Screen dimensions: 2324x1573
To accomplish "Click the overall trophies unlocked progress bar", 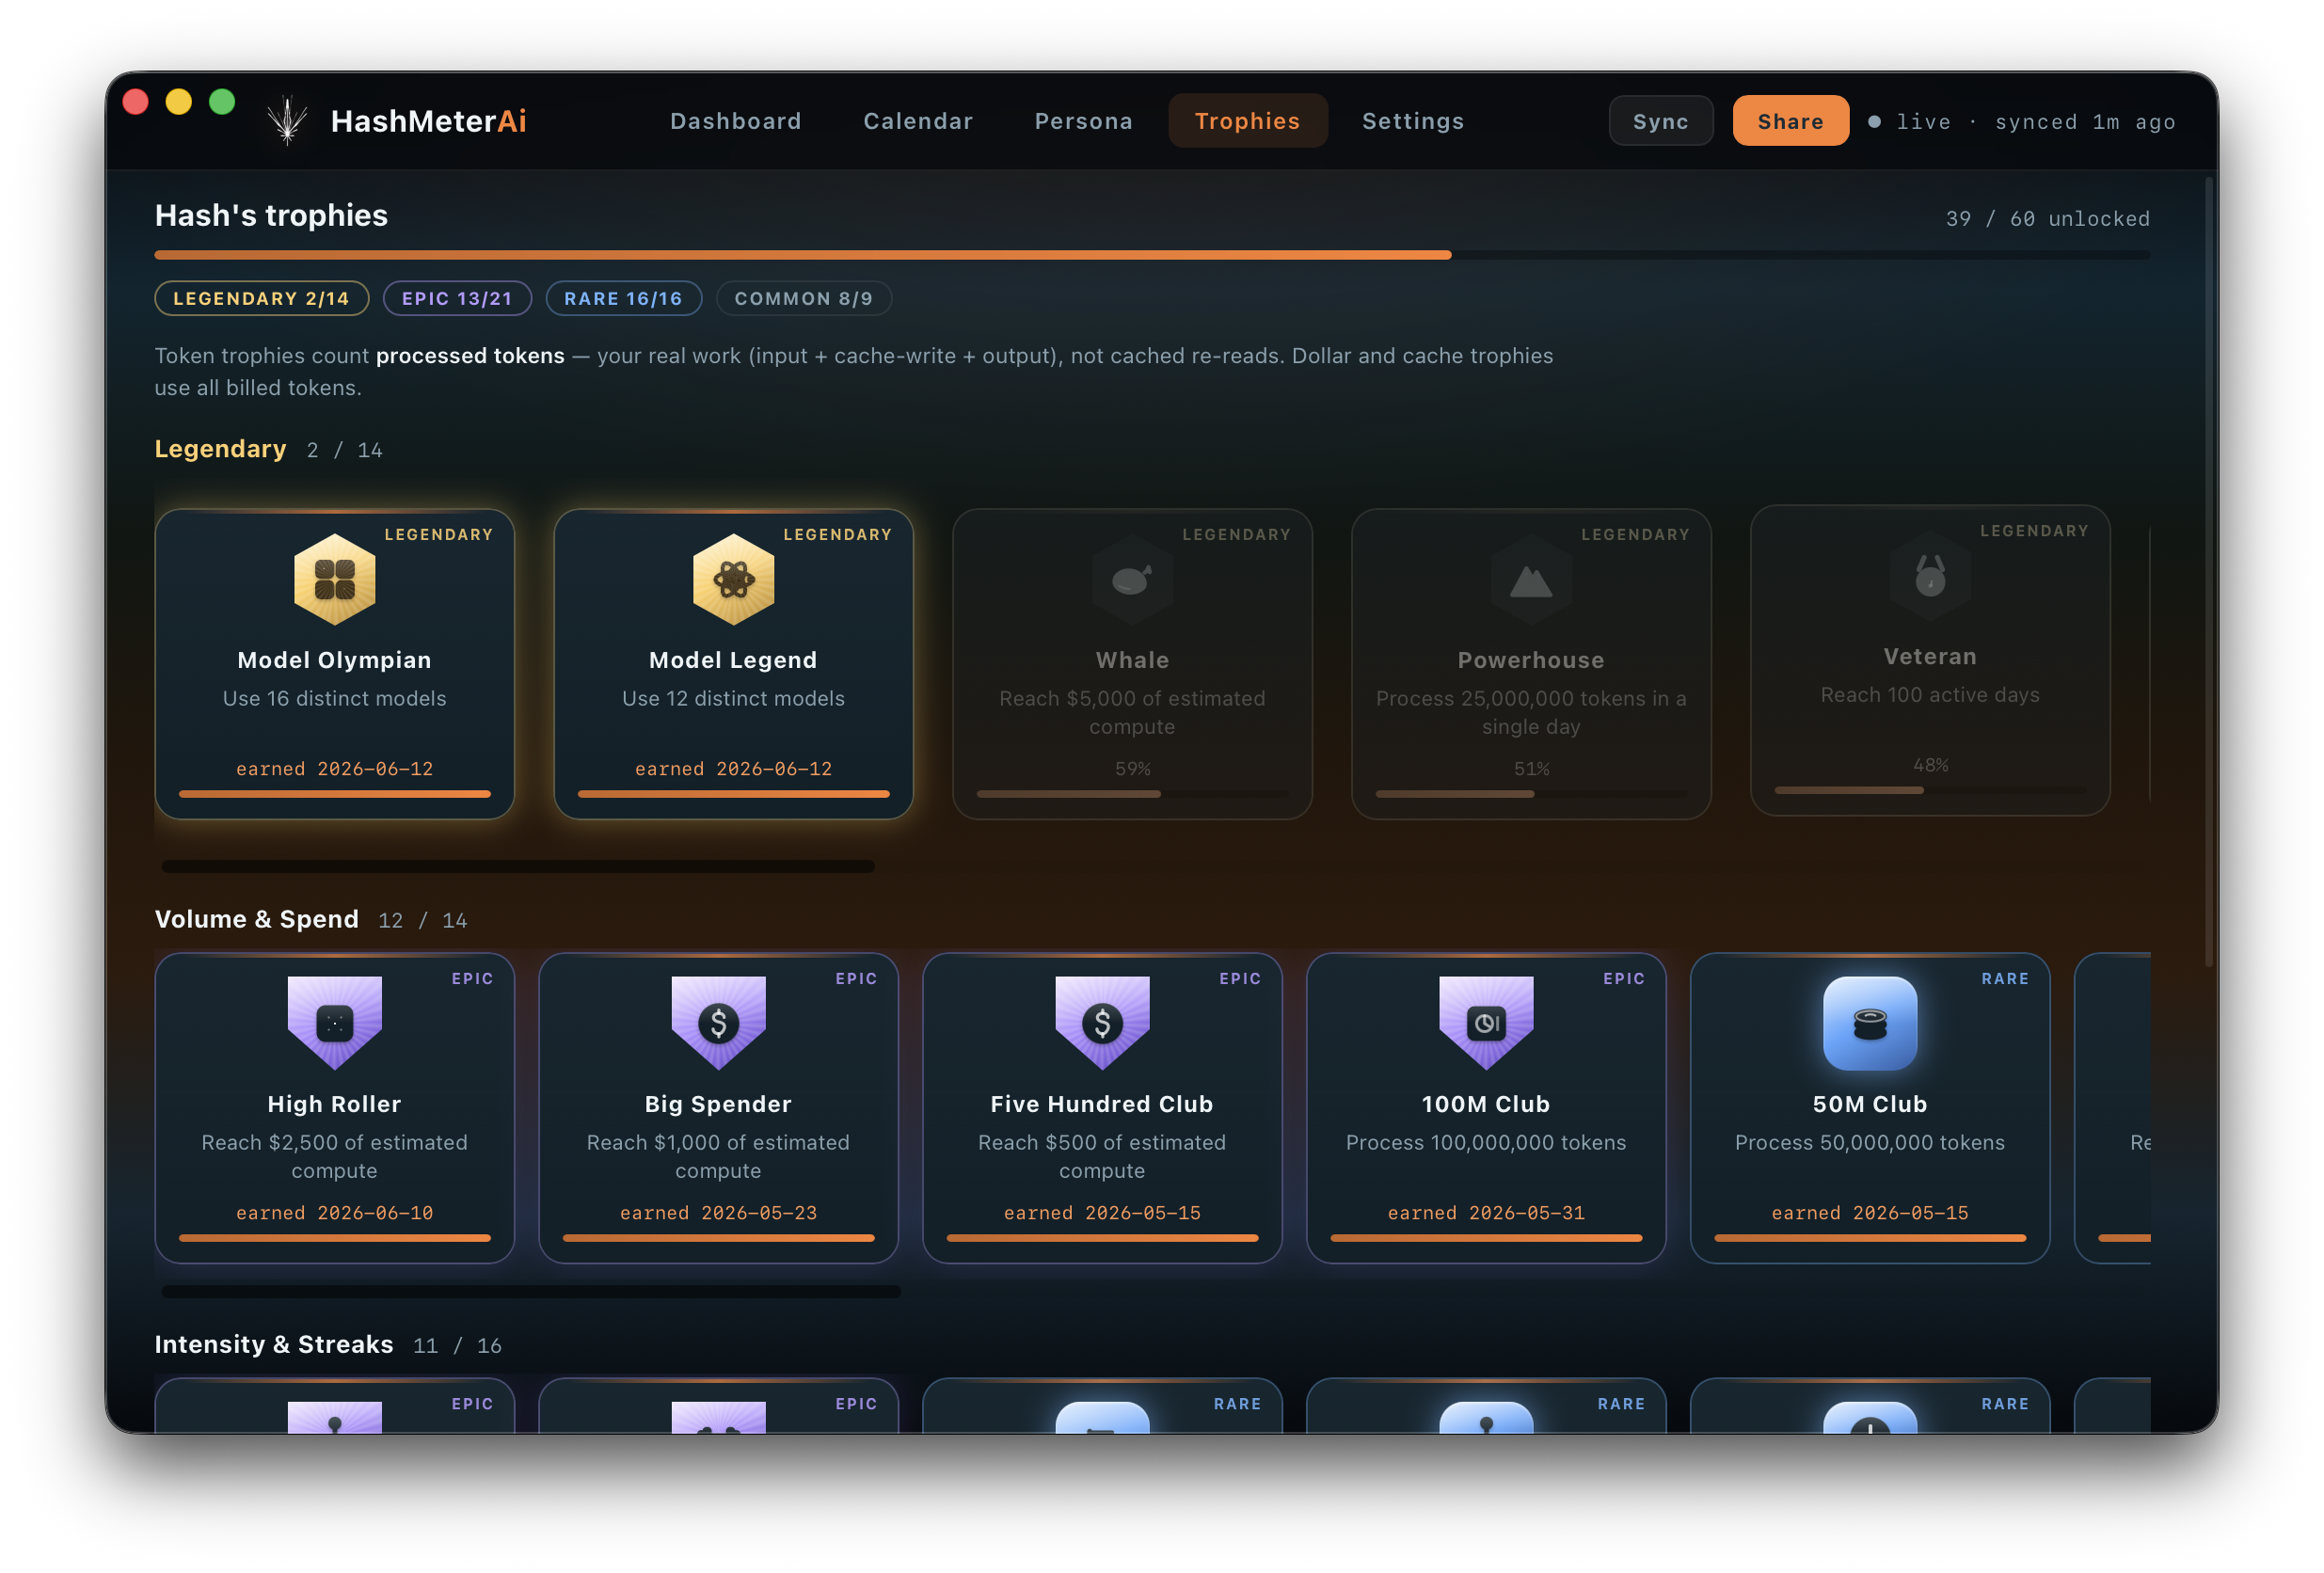I will 1152,255.
